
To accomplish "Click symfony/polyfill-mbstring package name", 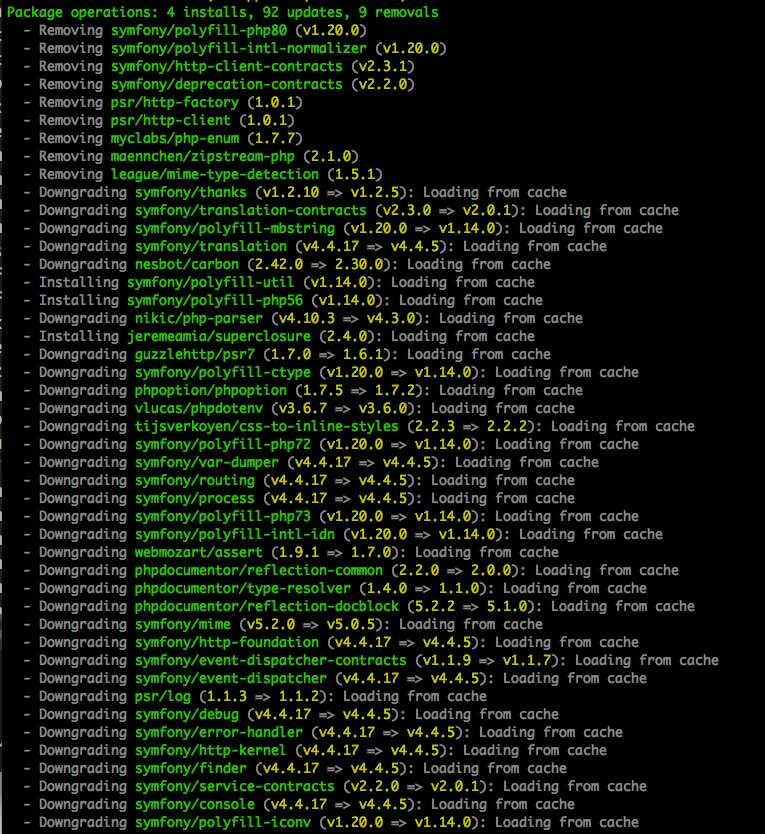I will (x=235, y=228).
